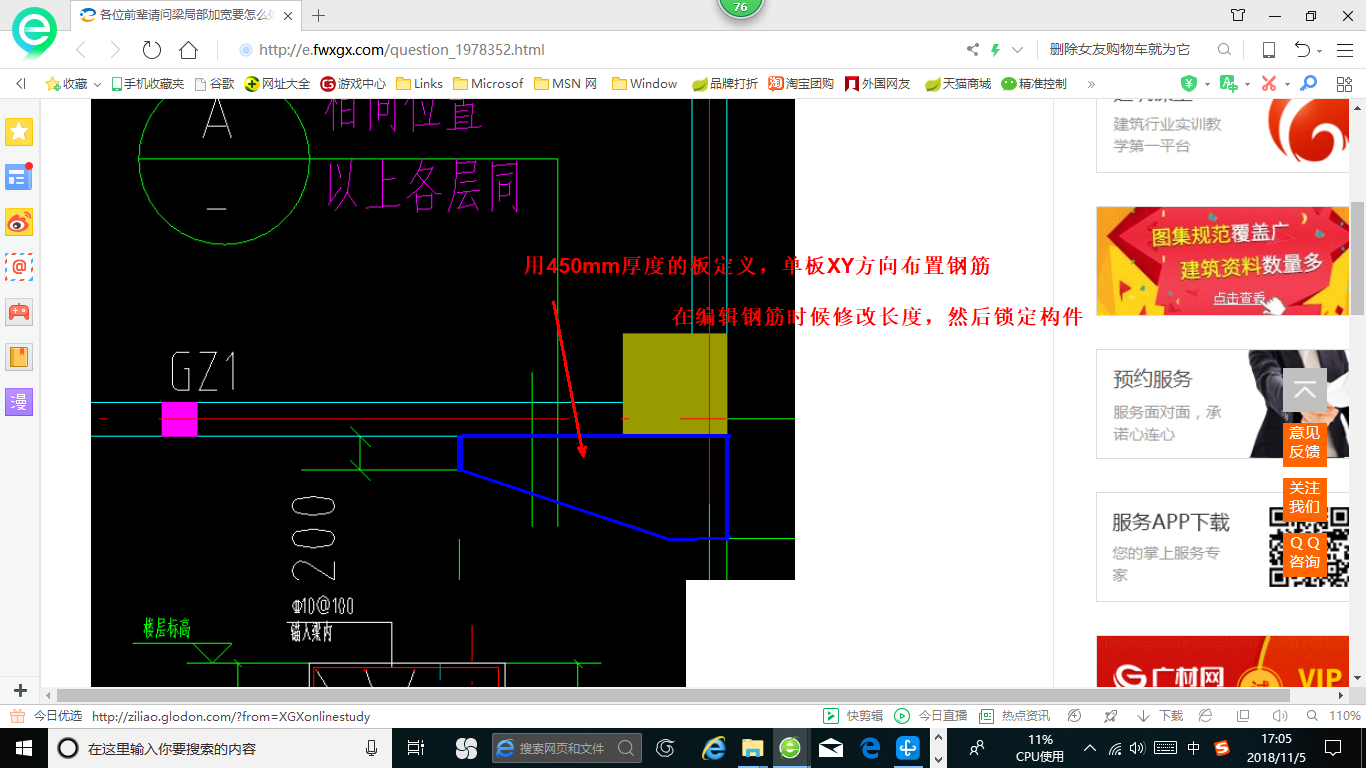Open a new tab with the plus button
This screenshot has width=1366, height=768.
coord(319,15)
